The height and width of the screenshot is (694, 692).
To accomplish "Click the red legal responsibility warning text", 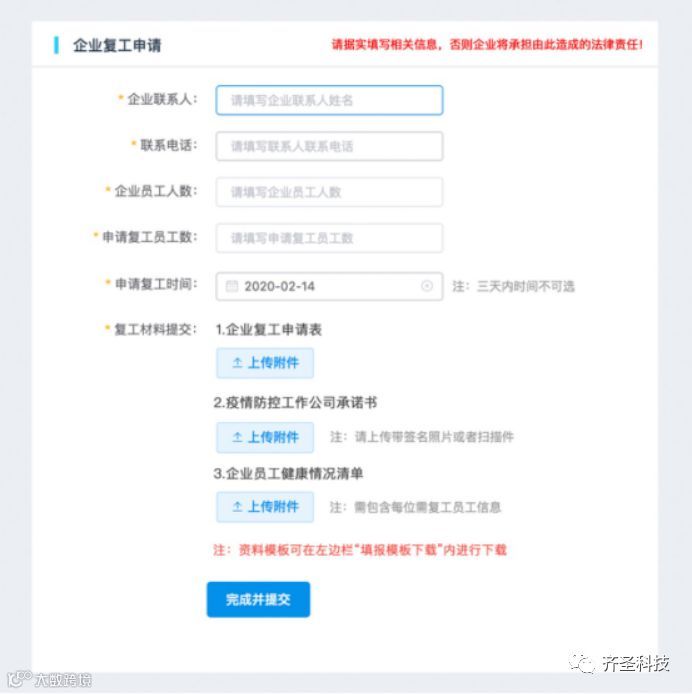I will (x=487, y=44).
